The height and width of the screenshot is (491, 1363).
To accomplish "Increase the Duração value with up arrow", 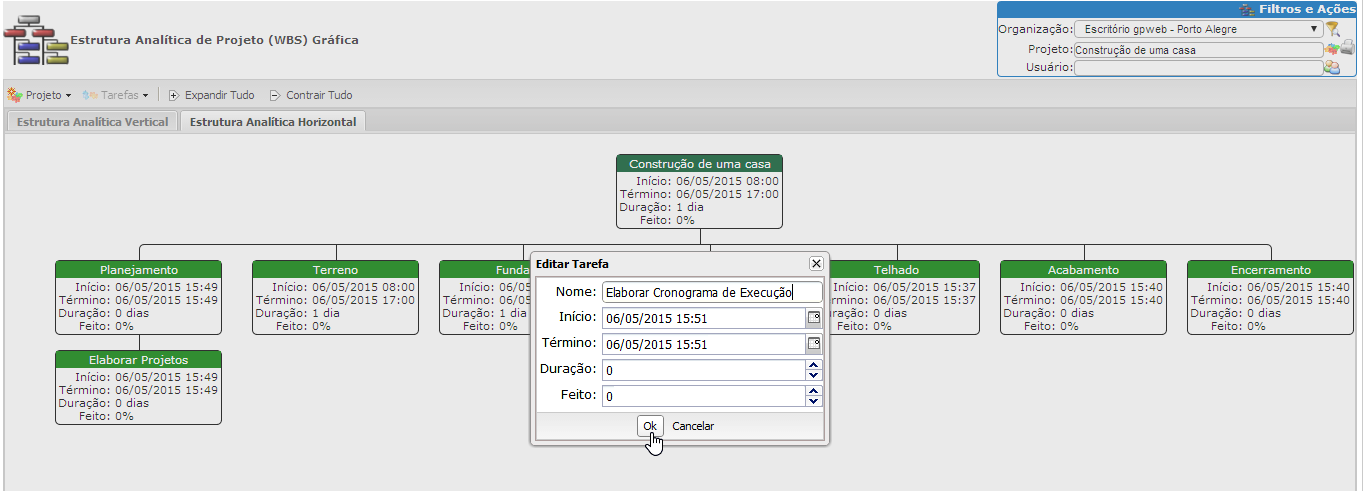I will tap(813, 365).
